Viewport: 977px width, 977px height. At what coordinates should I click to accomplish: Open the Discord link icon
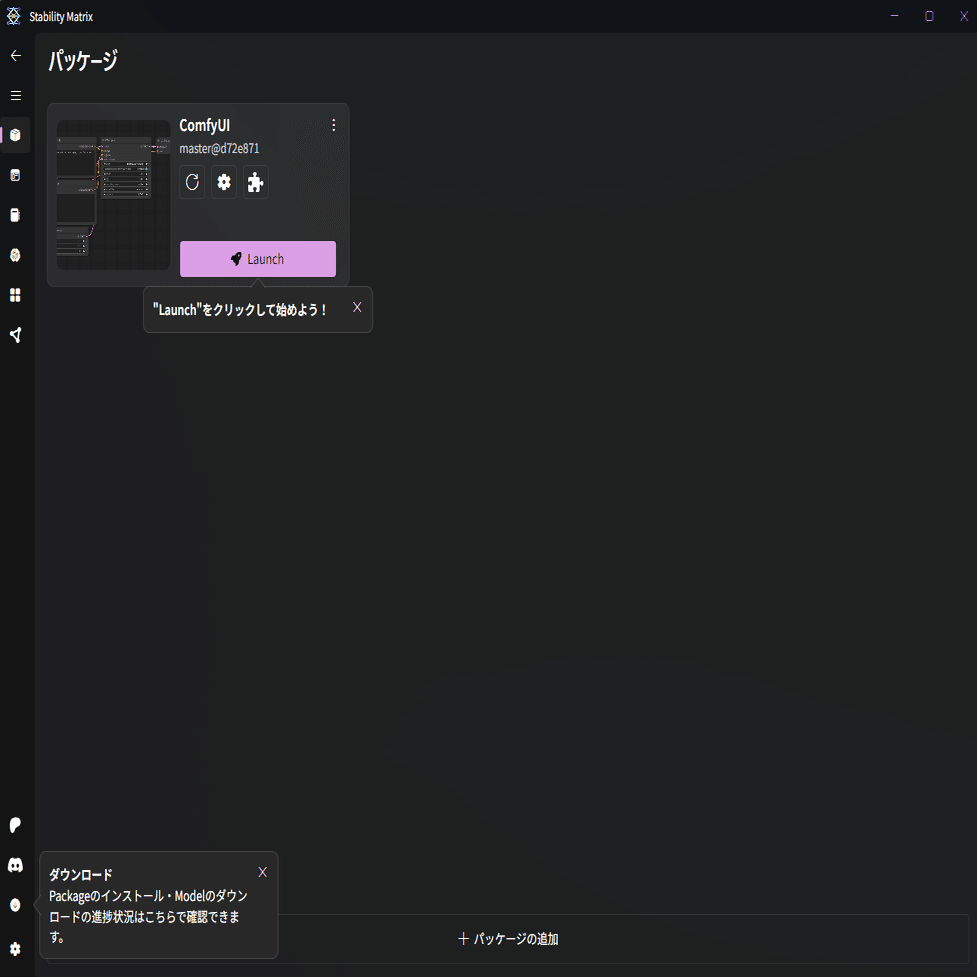(16, 865)
